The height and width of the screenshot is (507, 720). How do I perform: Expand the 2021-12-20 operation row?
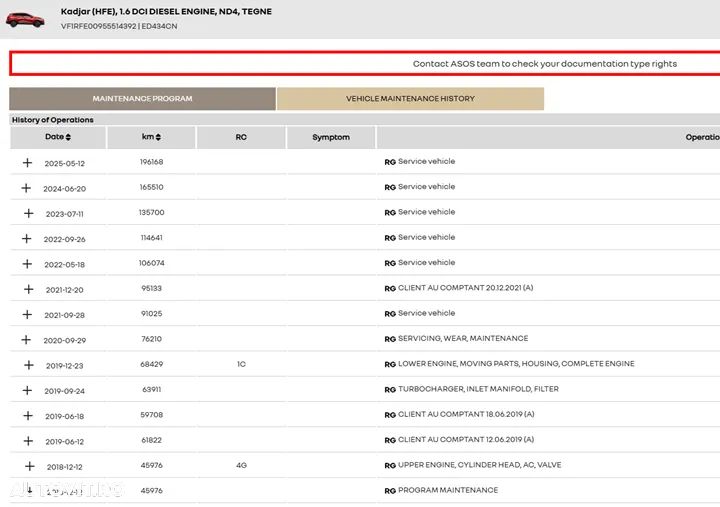tap(28, 289)
